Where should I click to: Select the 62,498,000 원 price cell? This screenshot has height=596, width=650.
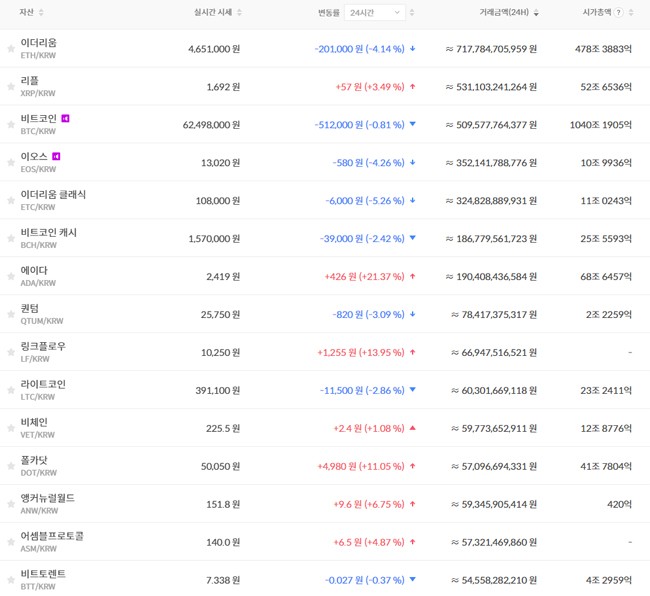tap(211, 125)
